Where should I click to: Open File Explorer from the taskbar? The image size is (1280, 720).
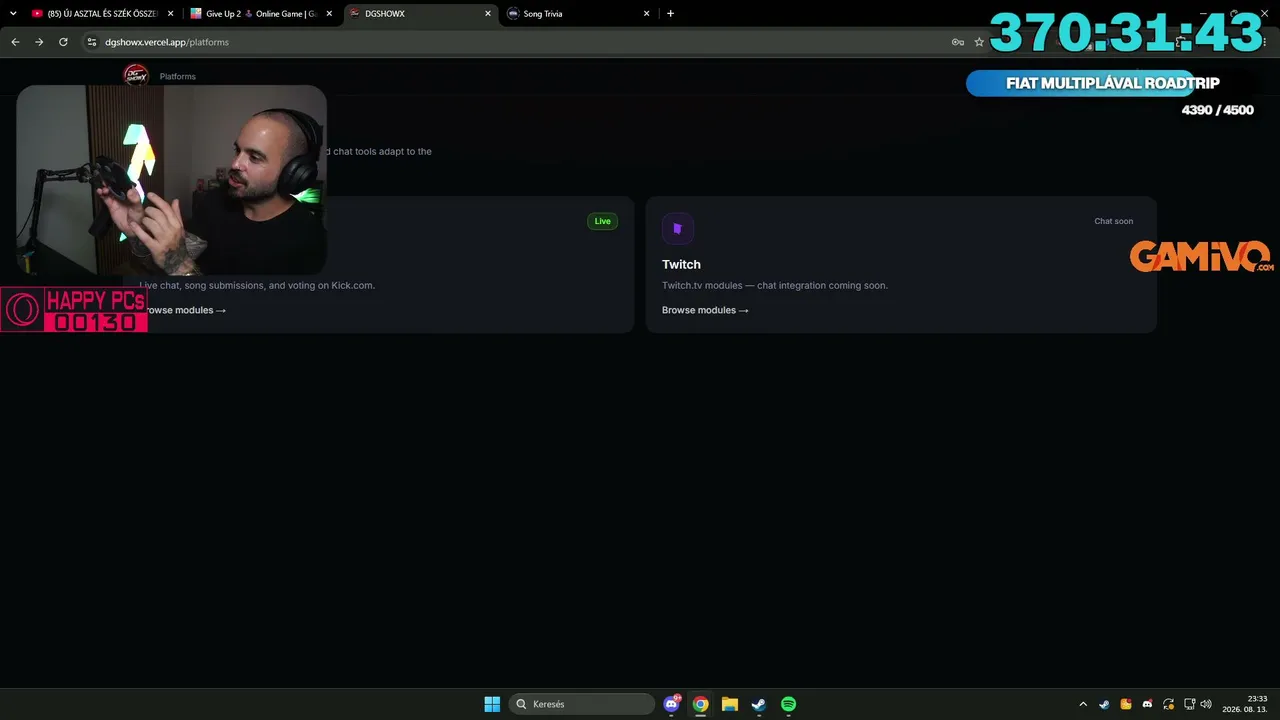click(730, 704)
